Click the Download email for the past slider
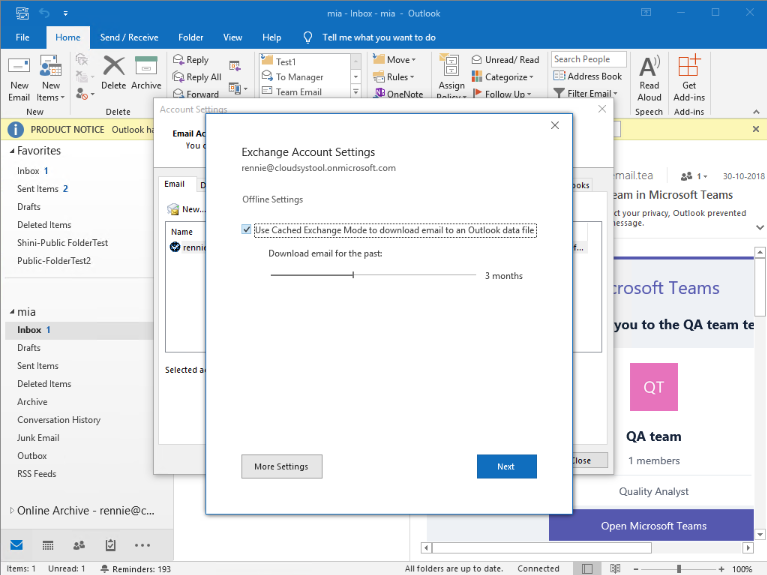The image size is (767, 575). coord(373,275)
